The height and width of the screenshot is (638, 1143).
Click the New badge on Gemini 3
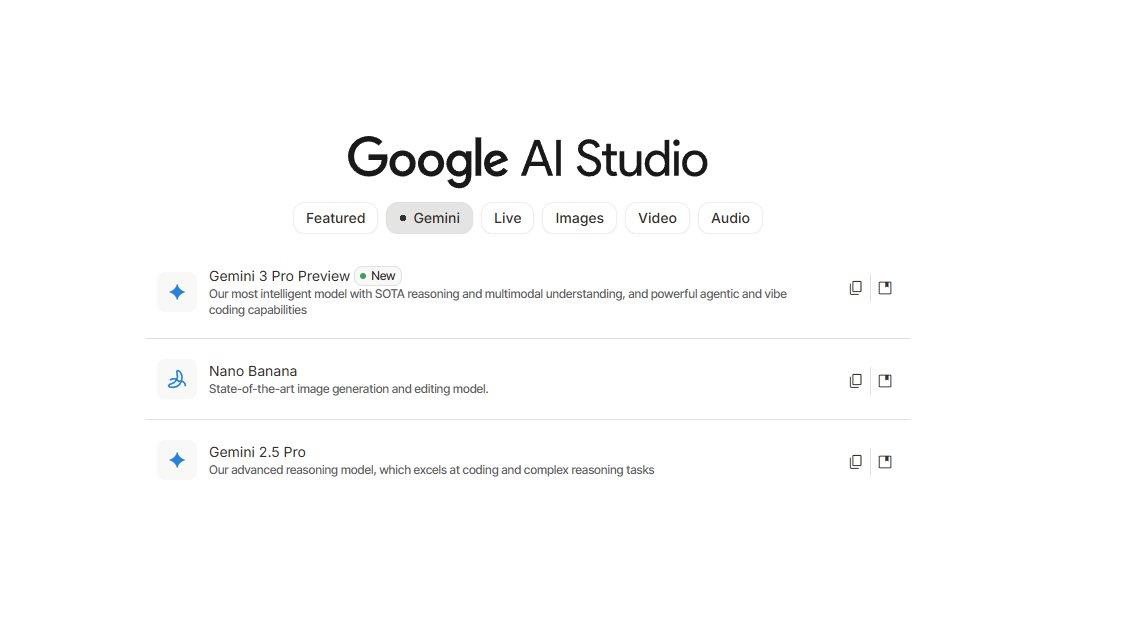pos(378,276)
